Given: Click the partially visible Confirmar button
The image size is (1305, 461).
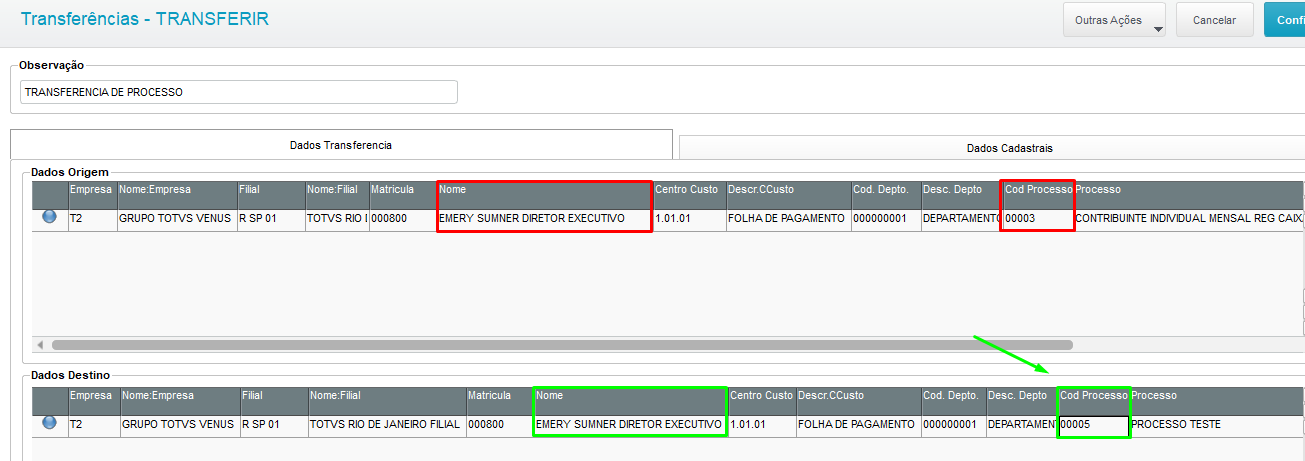Looking at the screenshot, I should [1284, 20].
